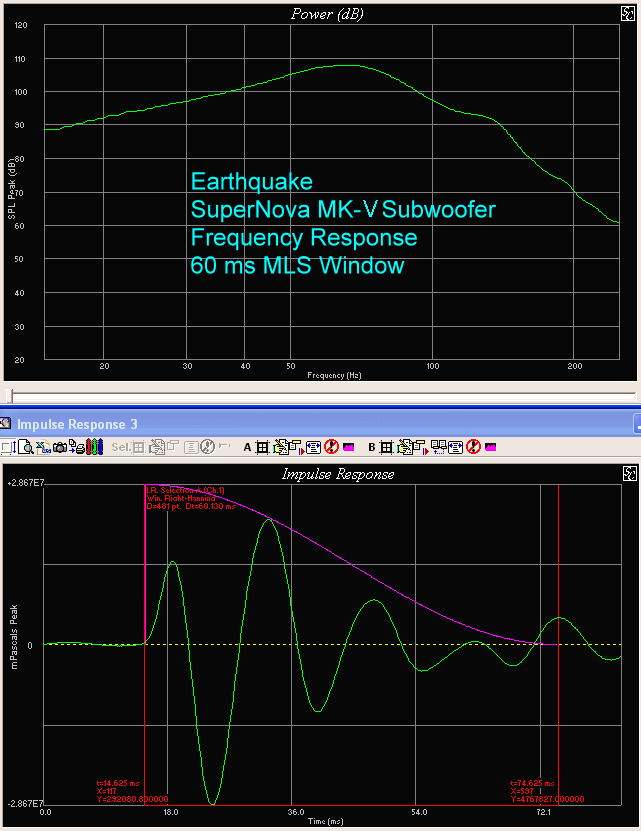
Task: Click the grayed clock icon
Action: tap(208, 447)
